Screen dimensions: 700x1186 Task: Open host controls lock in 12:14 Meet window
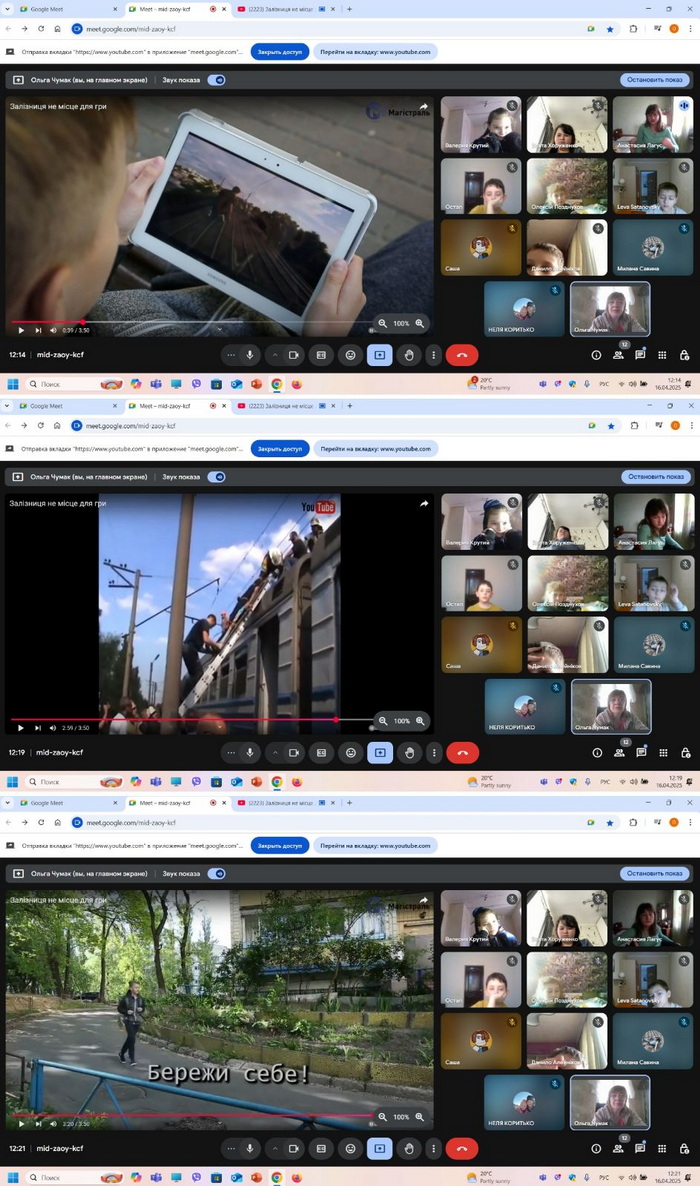coord(684,355)
